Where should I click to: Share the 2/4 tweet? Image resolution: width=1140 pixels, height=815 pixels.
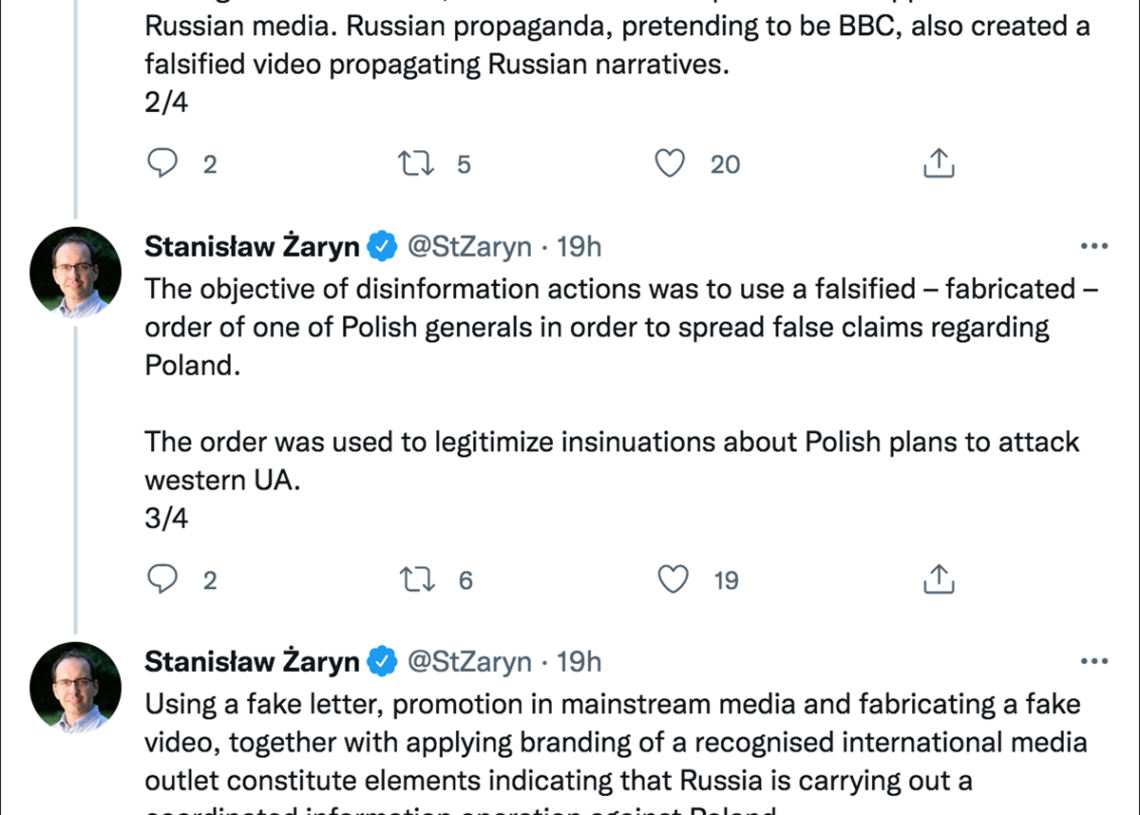pyautogui.click(x=939, y=164)
